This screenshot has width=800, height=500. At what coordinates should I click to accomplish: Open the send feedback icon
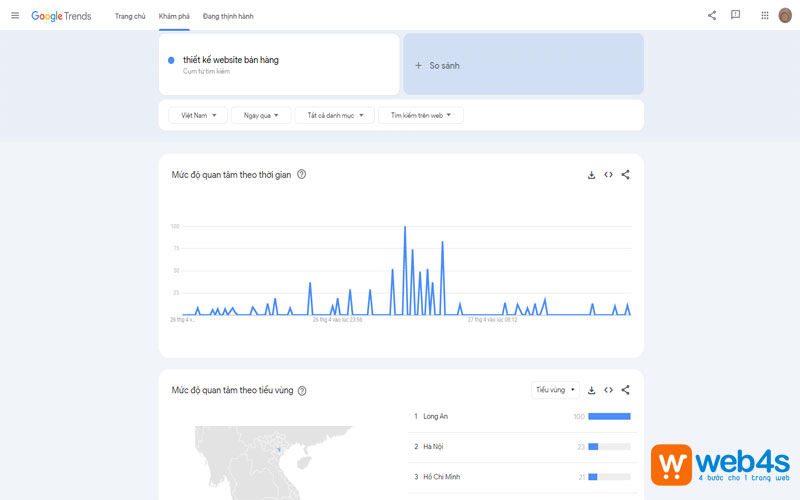click(736, 16)
